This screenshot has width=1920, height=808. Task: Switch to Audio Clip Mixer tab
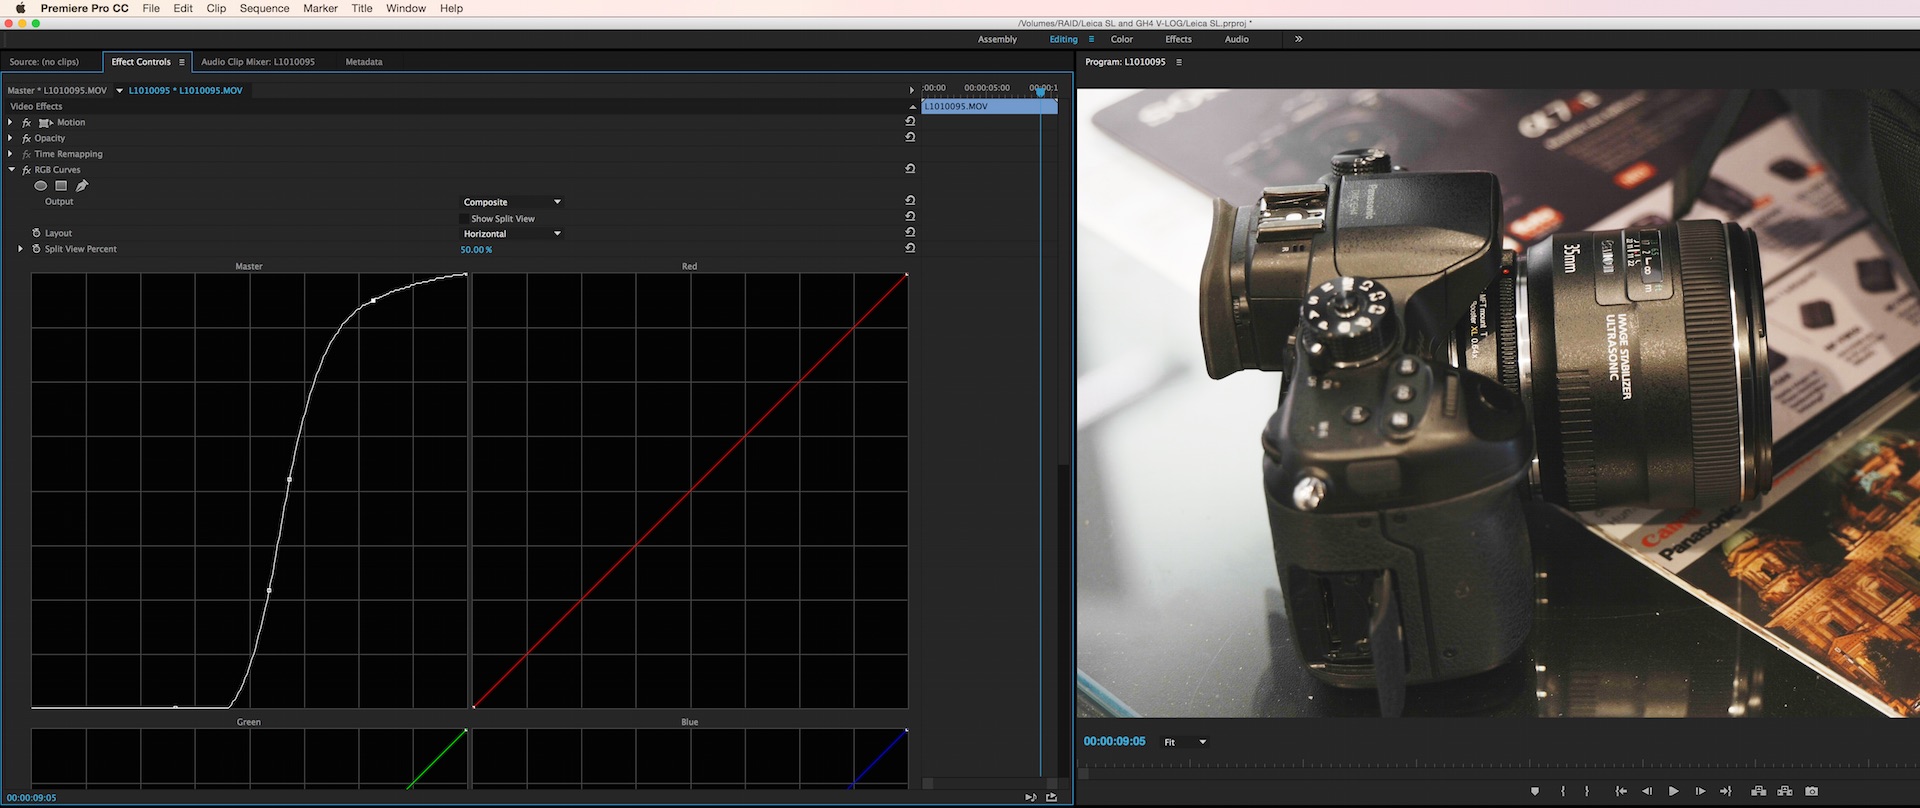pyautogui.click(x=258, y=62)
